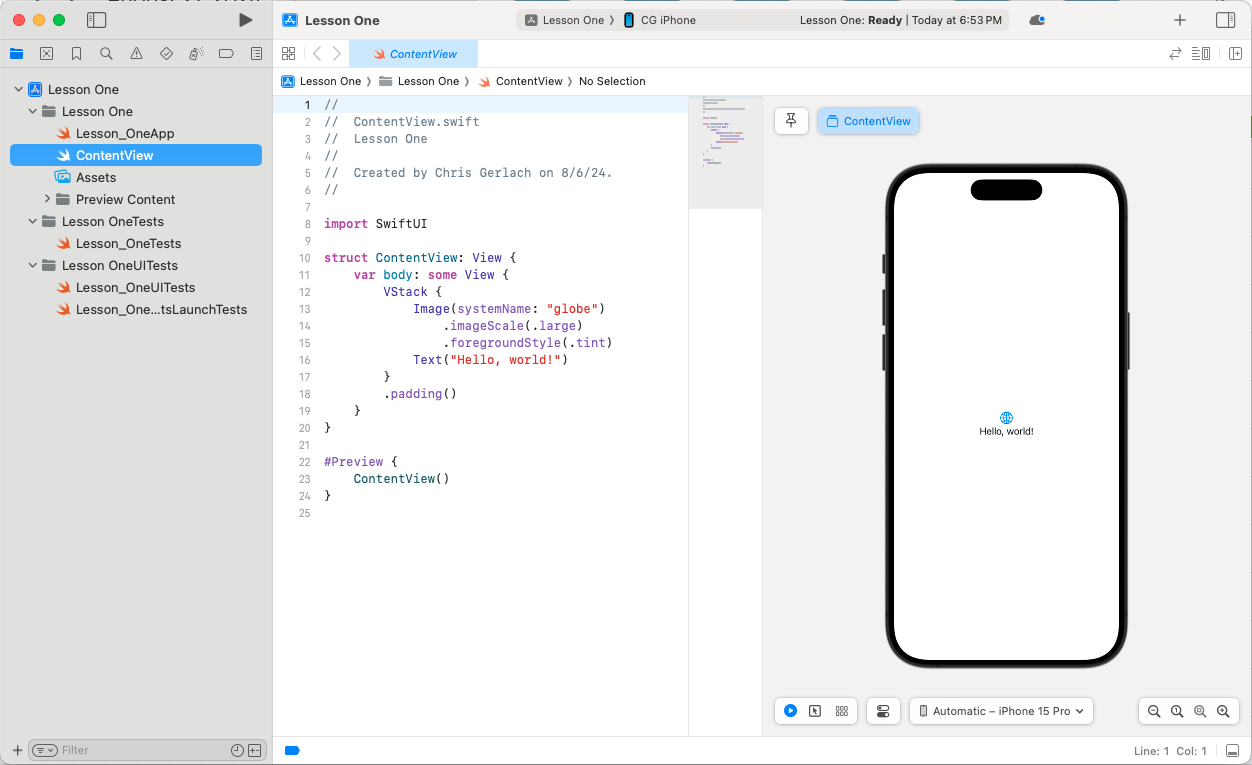Screen dimensions: 1252x765
Task: Pin the ContentView preview
Action: click(791, 120)
